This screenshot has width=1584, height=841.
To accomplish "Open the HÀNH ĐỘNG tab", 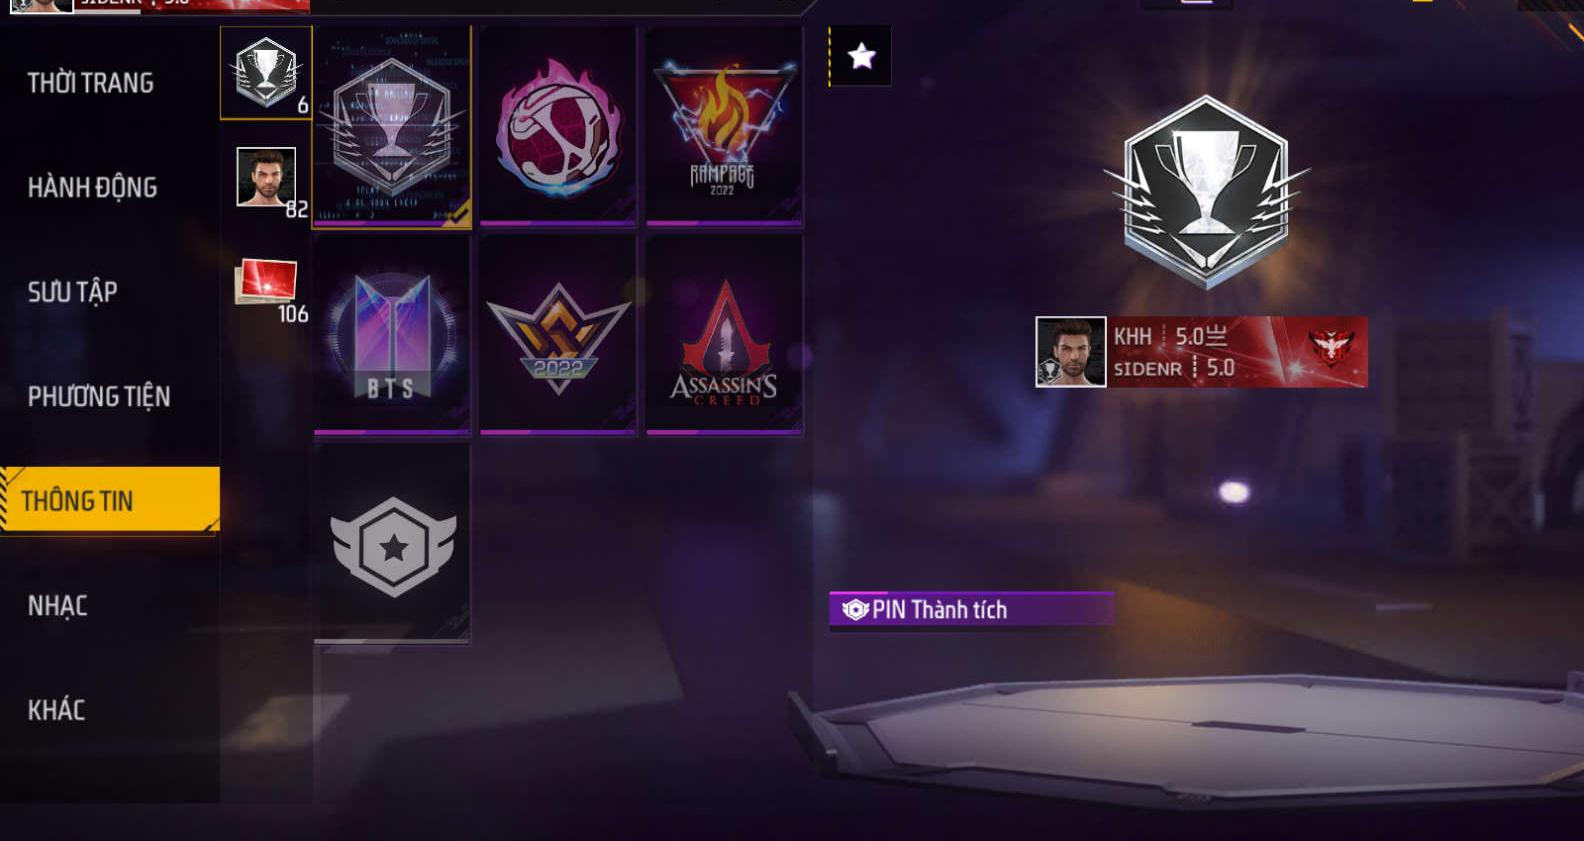I will click(92, 187).
